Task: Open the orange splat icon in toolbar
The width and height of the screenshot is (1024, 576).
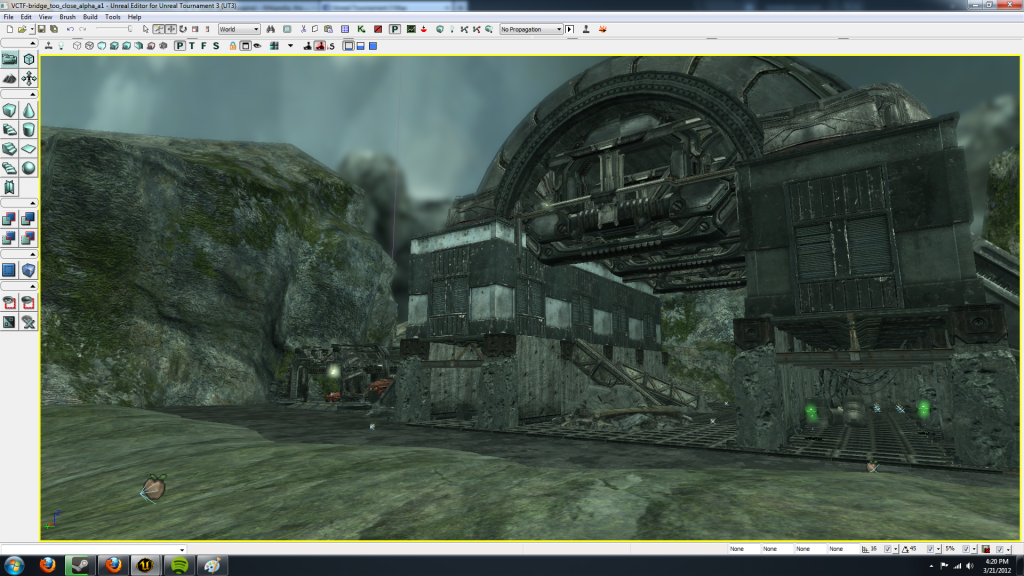Action: click(602, 29)
